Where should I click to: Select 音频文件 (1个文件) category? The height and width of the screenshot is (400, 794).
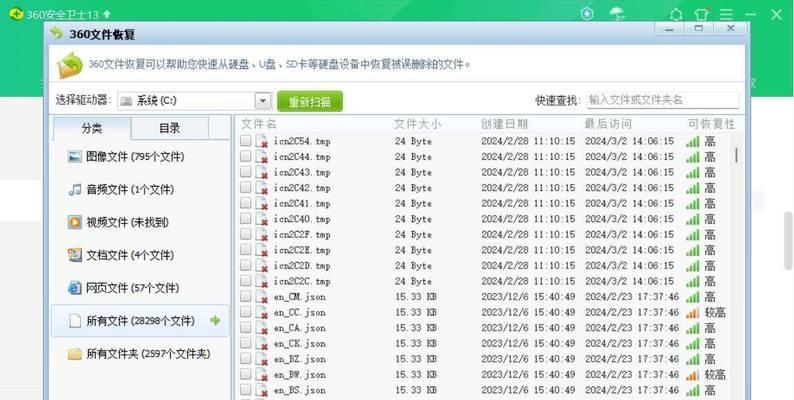point(140,189)
